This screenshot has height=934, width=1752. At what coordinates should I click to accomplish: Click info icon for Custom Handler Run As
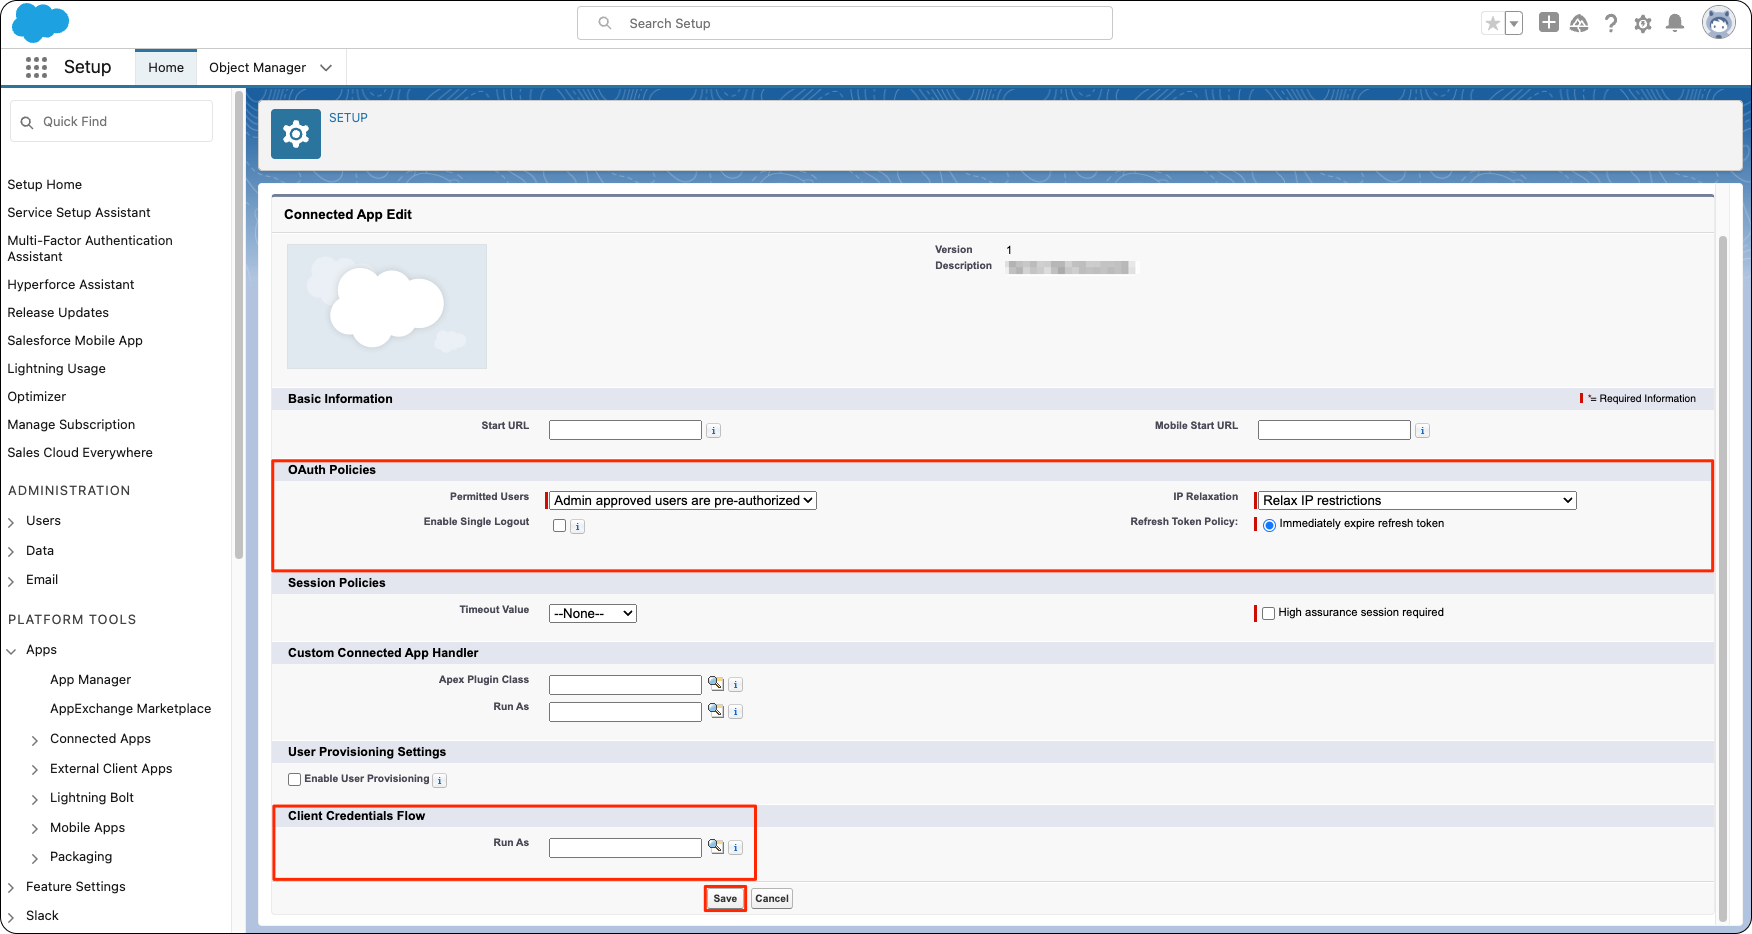pyautogui.click(x=735, y=712)
